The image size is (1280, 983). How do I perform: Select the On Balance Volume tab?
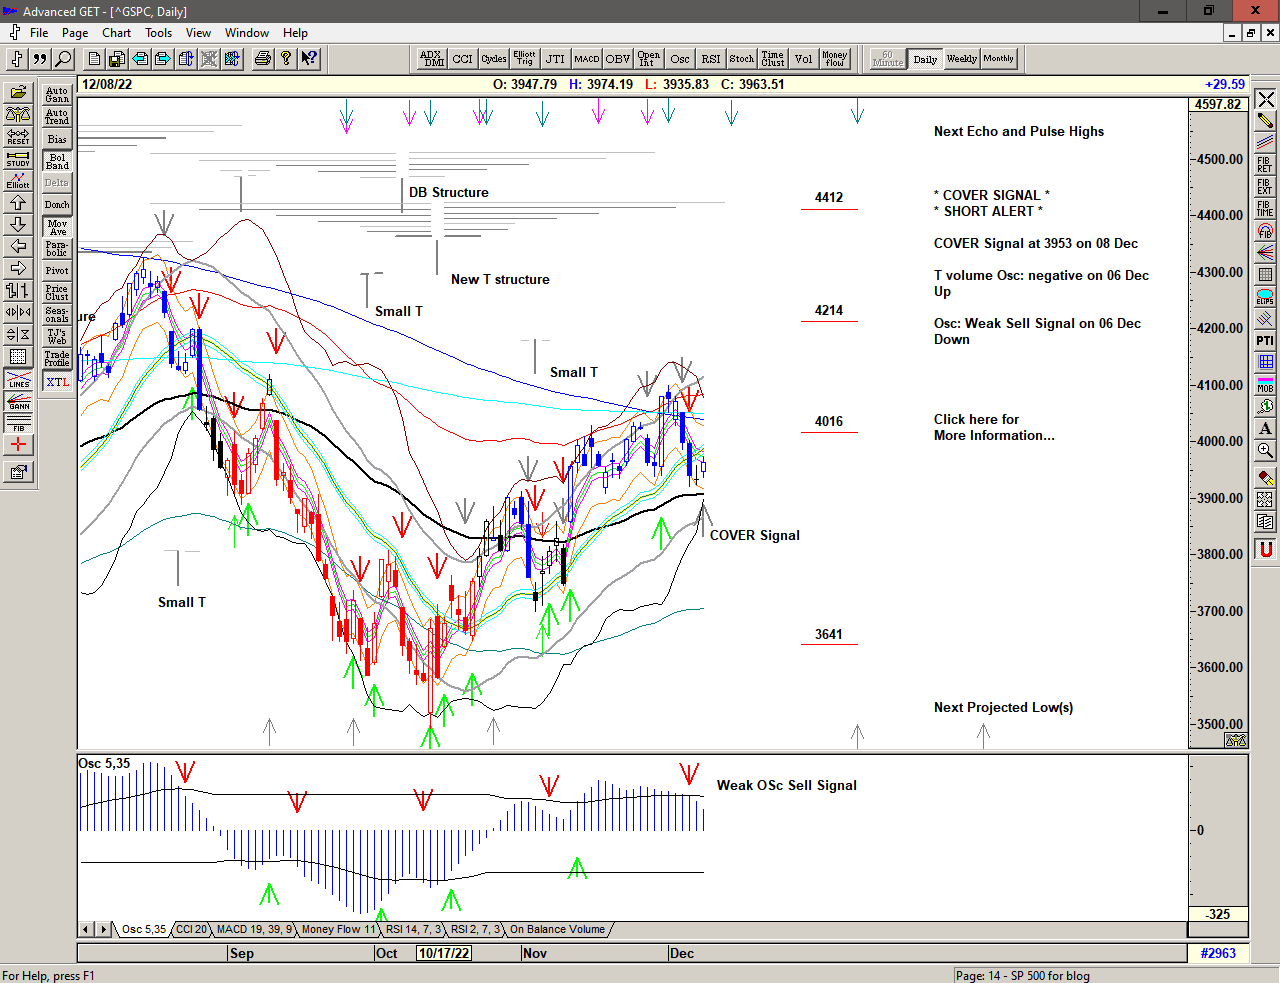point(557,929)
